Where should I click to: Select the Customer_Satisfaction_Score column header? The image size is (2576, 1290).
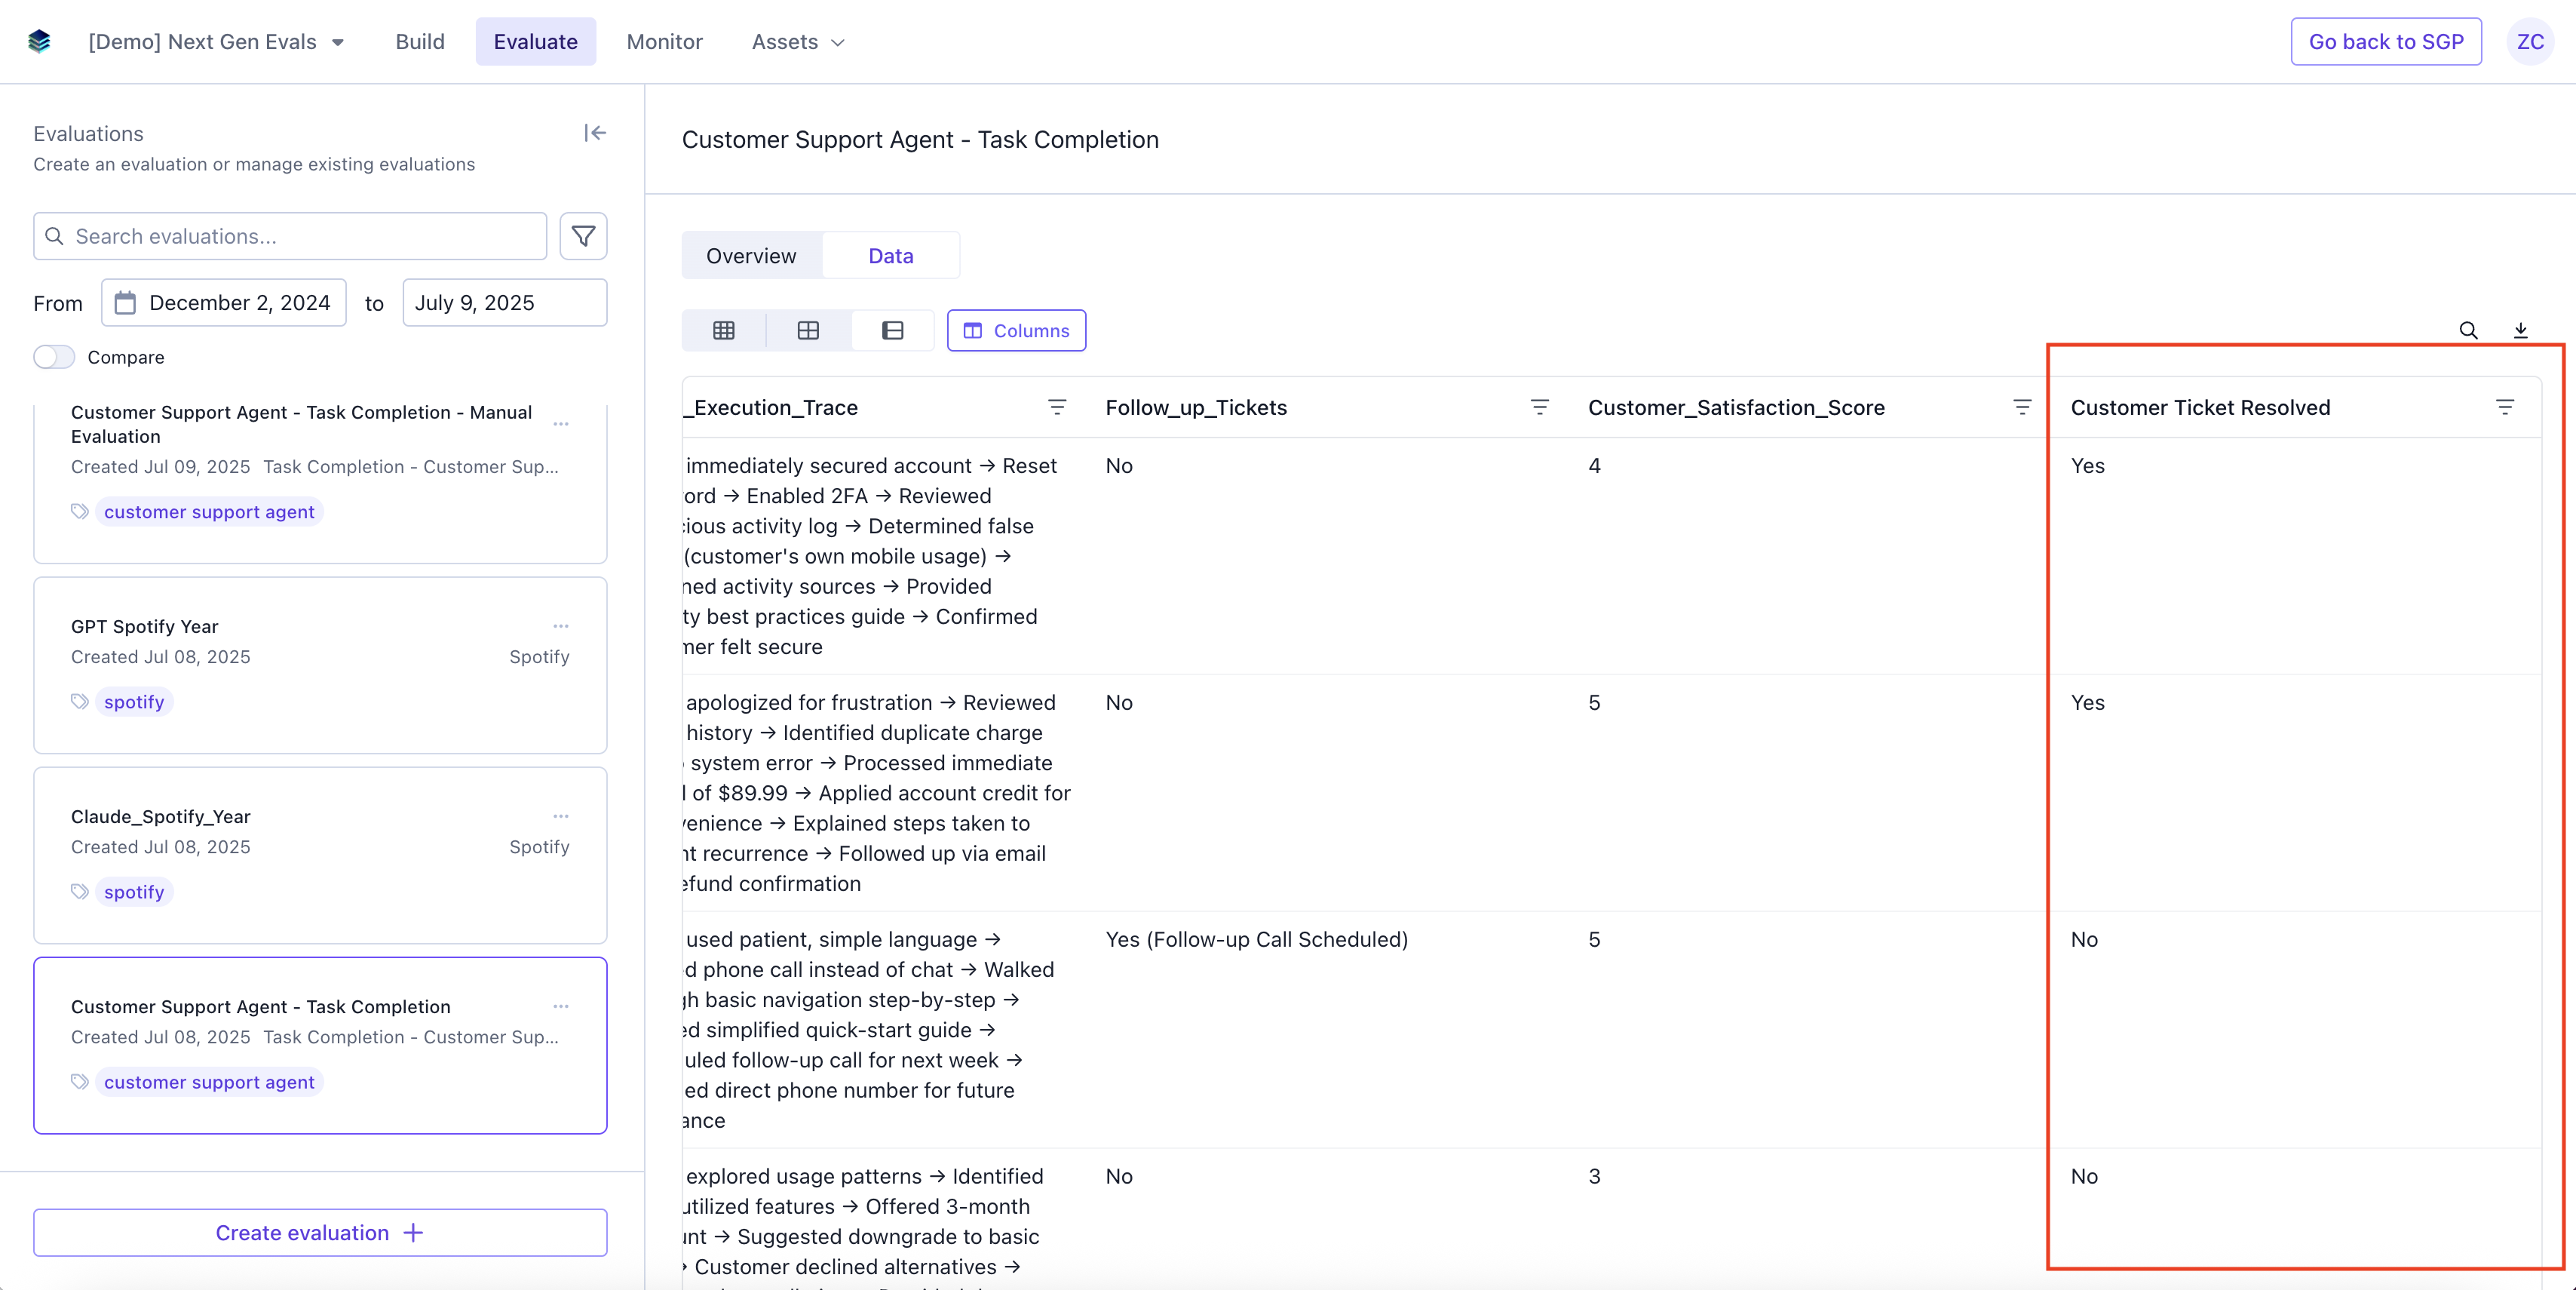click(1737, 407)
